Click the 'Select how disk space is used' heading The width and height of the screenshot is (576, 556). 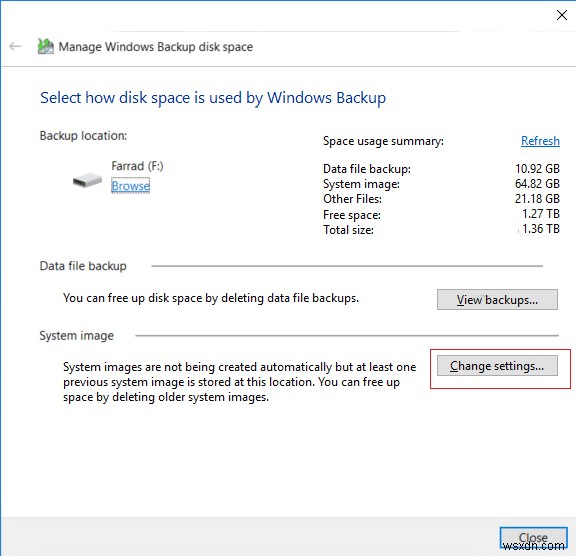(213, 98)
